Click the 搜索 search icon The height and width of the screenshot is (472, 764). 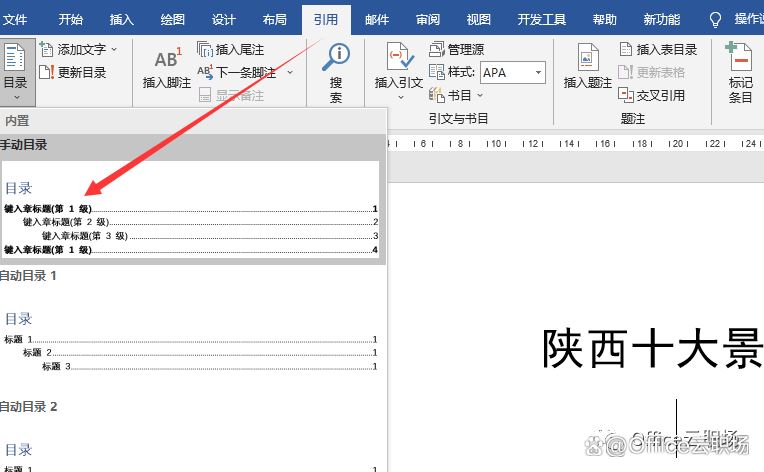[x=336, y=60]
